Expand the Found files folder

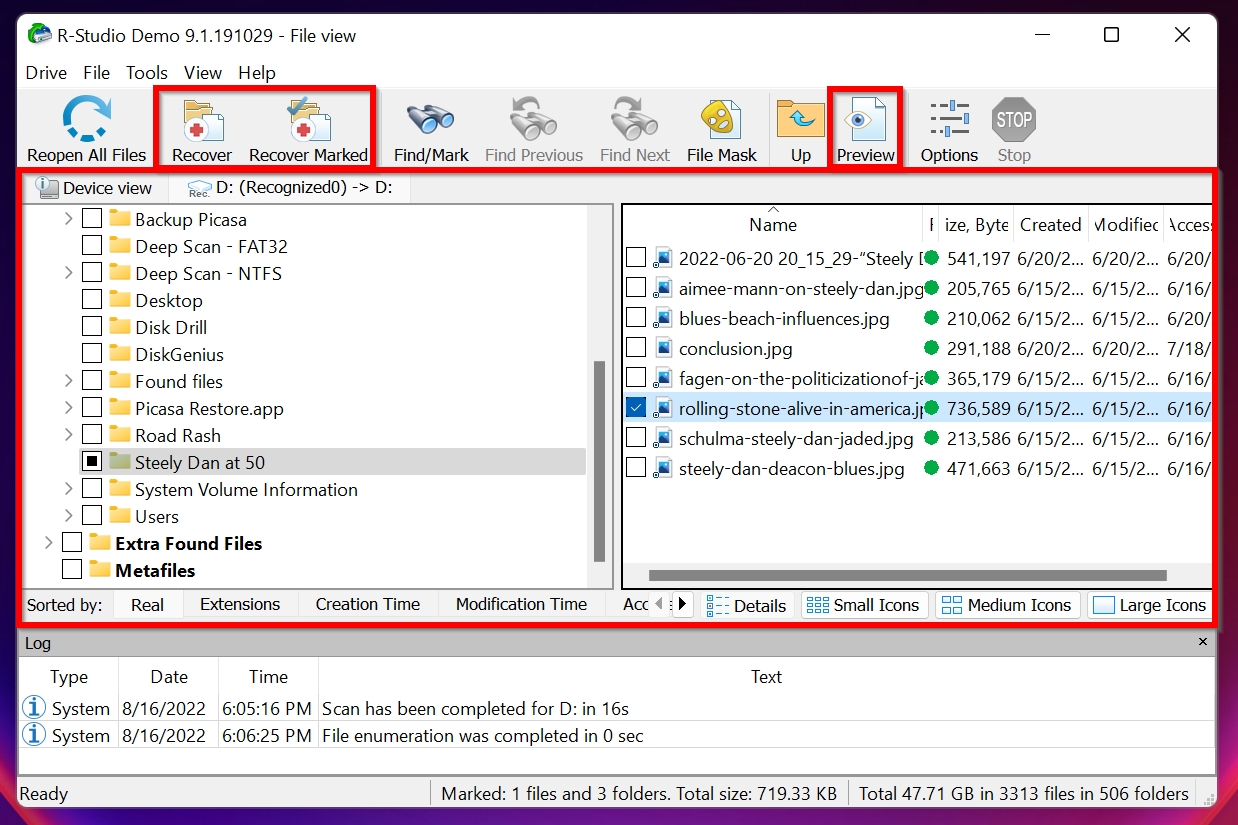click(68, 381)
